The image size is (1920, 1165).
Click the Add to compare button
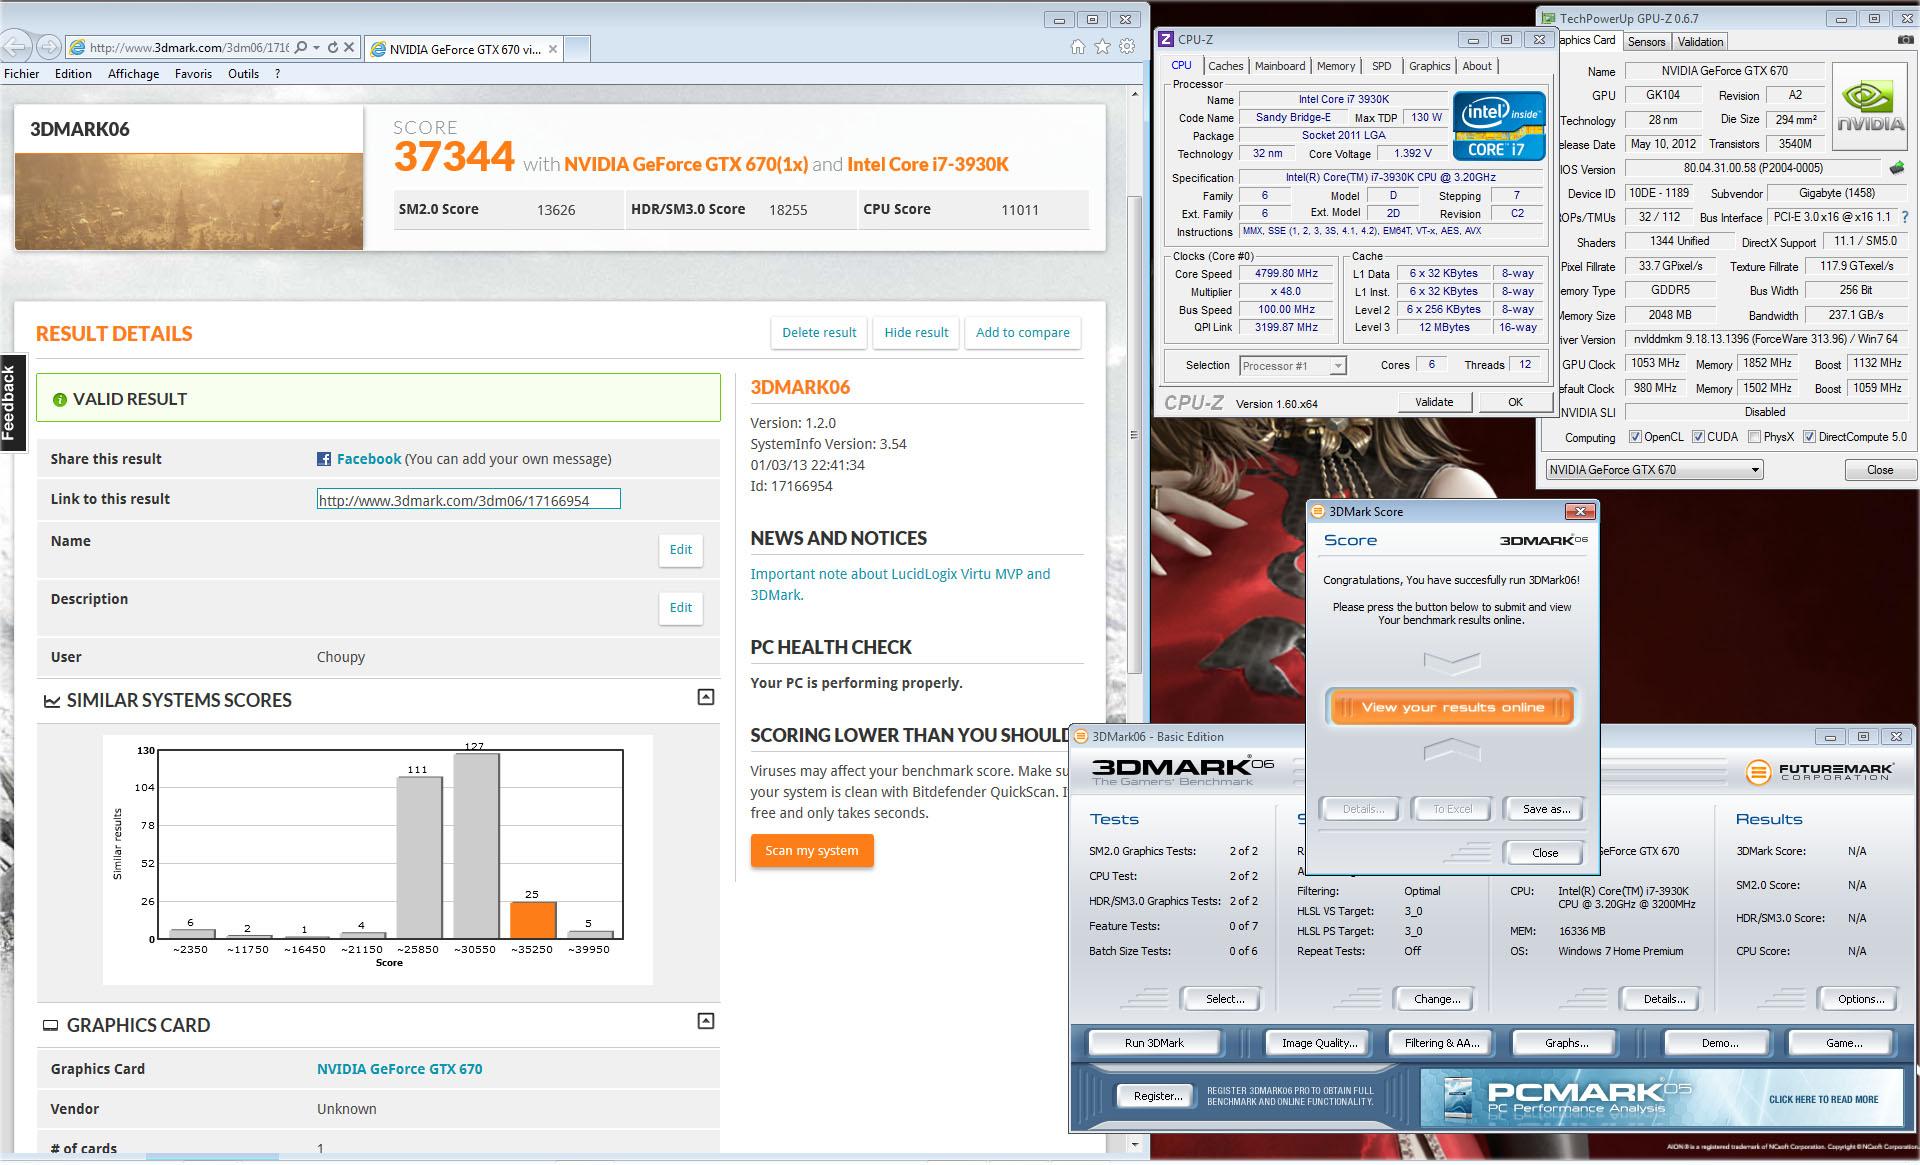coord(1022,333)
